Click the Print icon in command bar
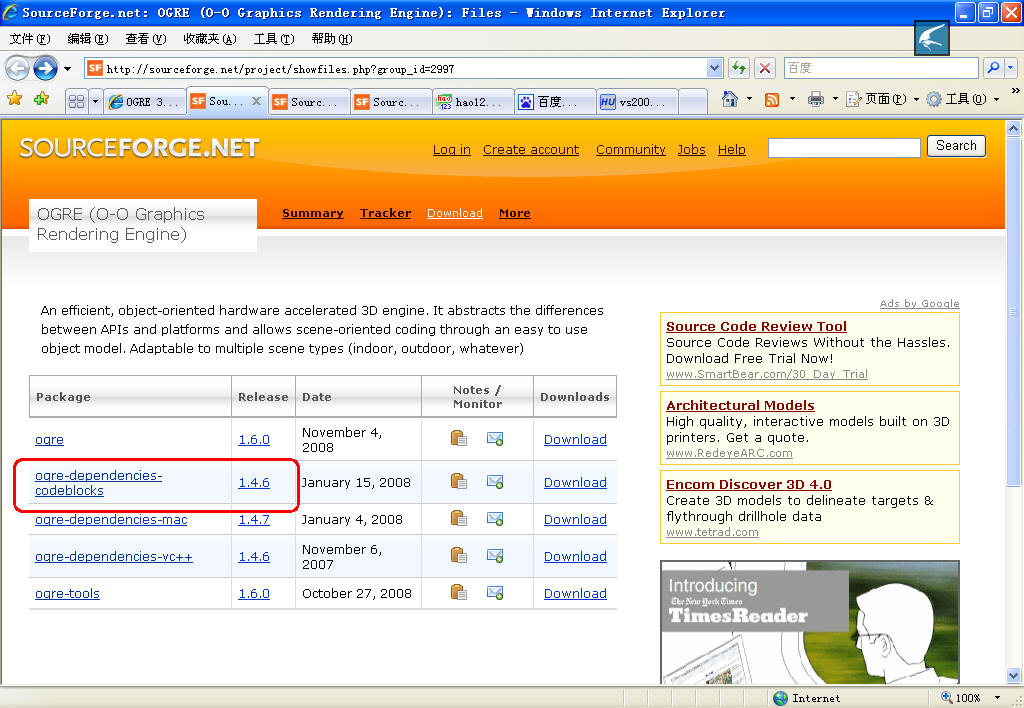Image resolution: width=1024 pixels, height=708 pixels. pyautogui.click(x=816, y=99)
